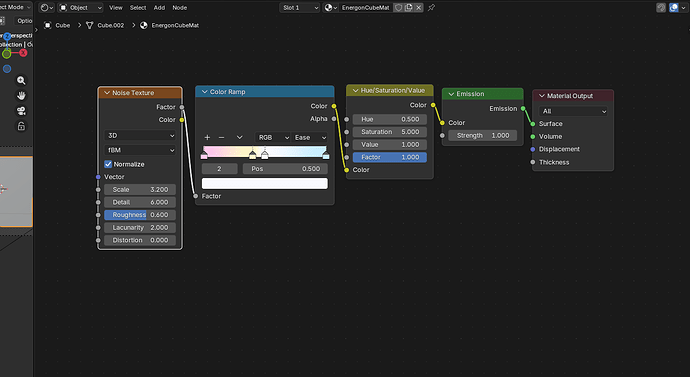
Task: Click the viewport pan hand icon
Action: (x=21, y=95)
